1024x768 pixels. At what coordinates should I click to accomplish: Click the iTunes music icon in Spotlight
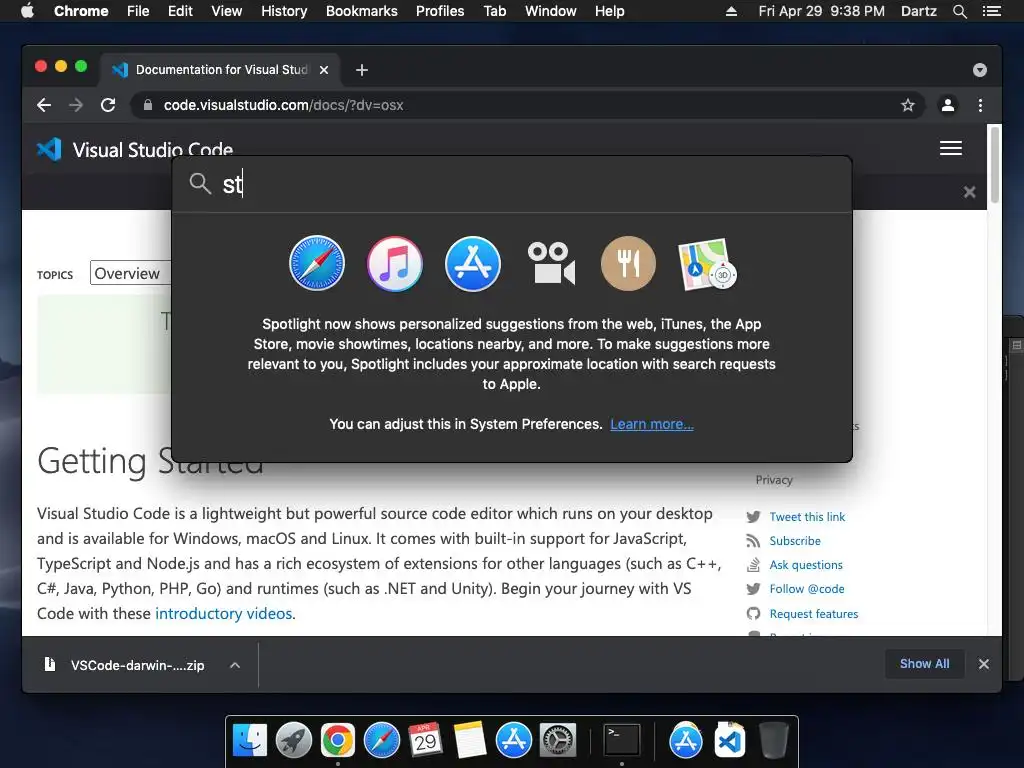tap(394, 263)
